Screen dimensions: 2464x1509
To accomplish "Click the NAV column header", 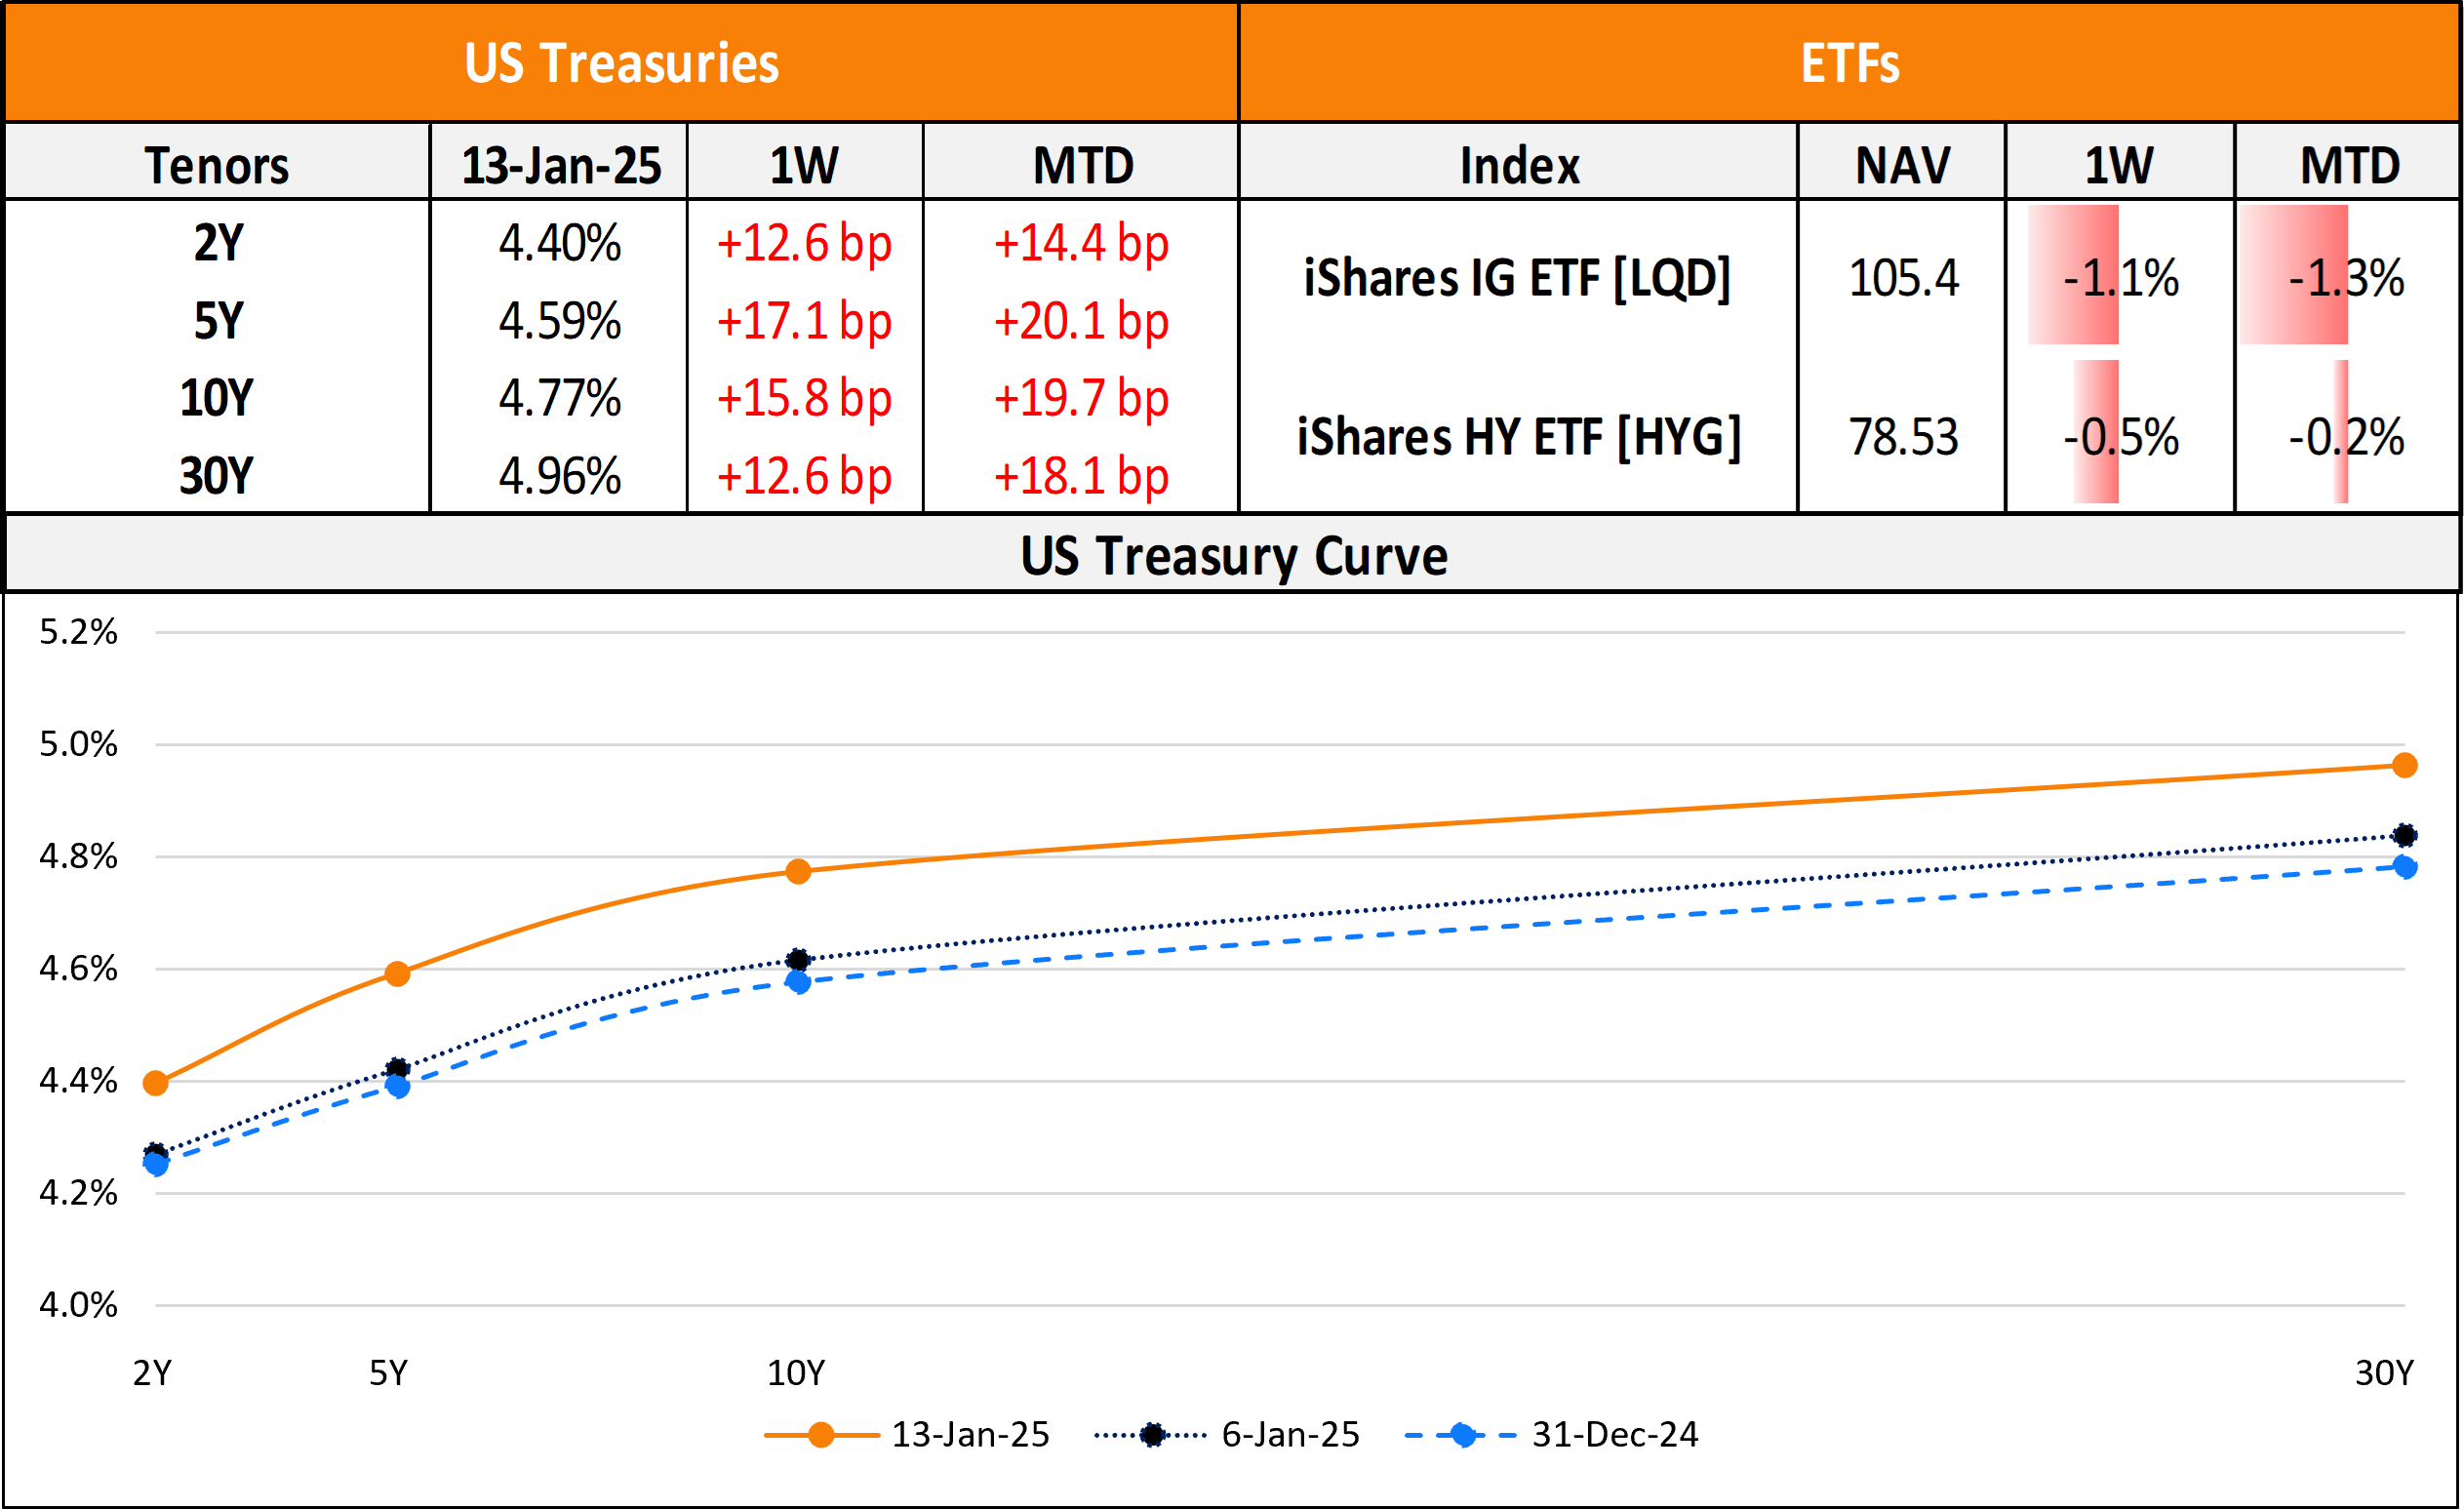I will tap(1902, 165).
